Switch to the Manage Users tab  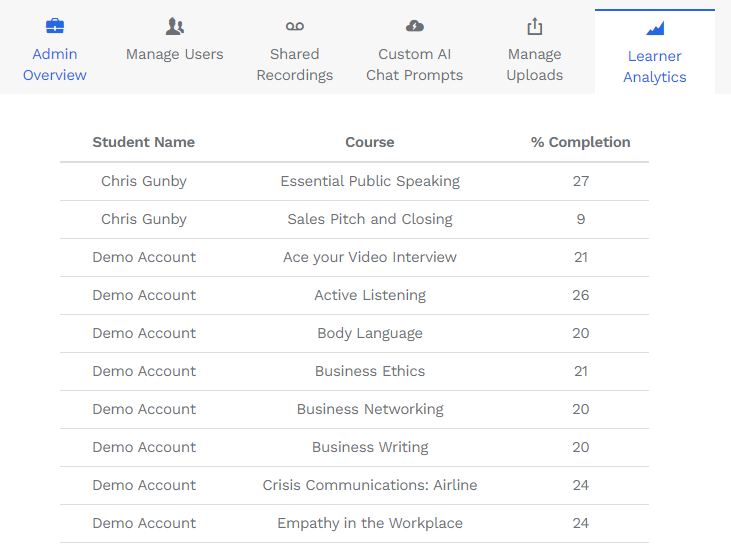coord(175,54)
